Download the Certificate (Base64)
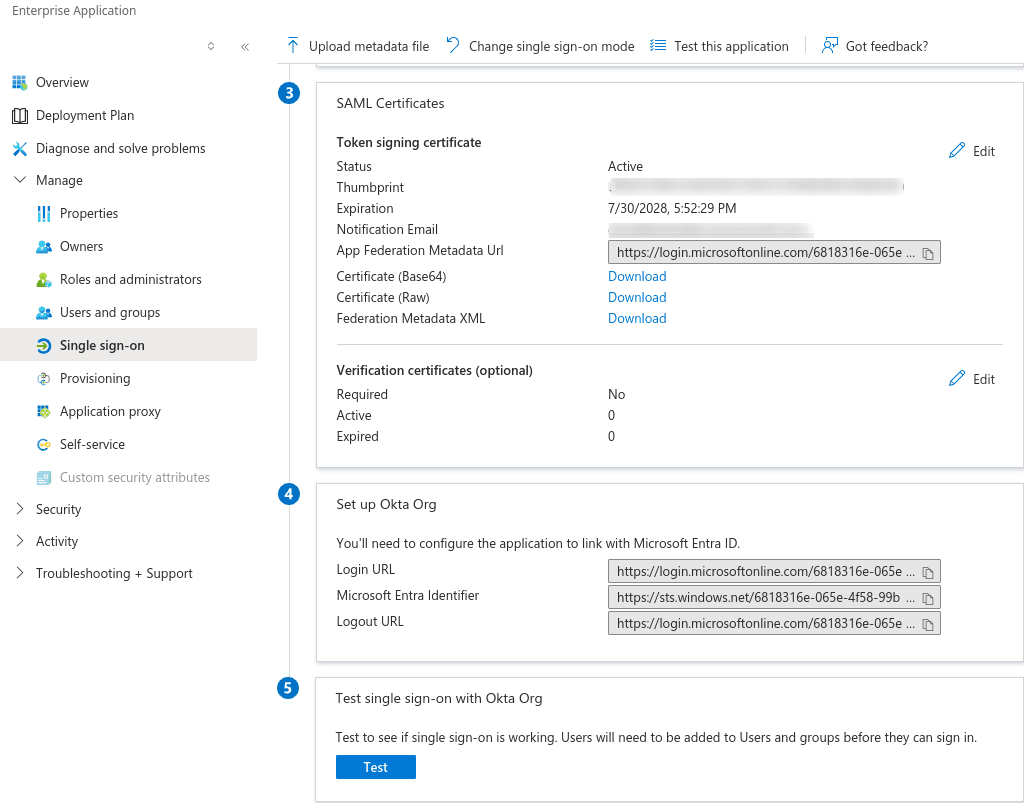This screenshot has width=1024, height=803. pyautogui.click(x=637, y=276)
